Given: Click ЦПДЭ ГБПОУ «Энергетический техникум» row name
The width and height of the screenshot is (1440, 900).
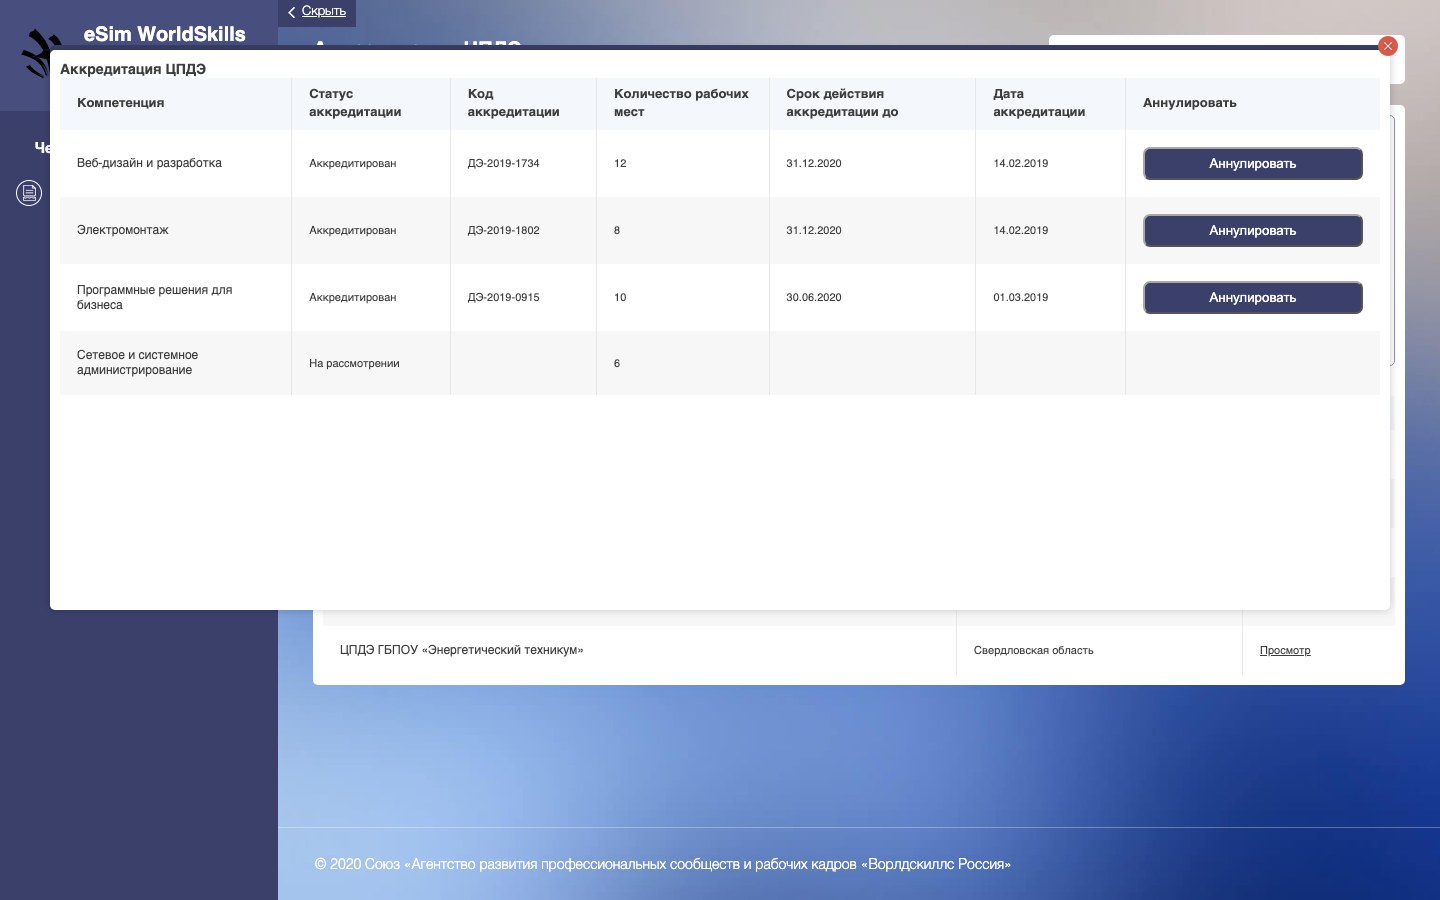Looking at the screenshot, I should (x=461, y=651).
